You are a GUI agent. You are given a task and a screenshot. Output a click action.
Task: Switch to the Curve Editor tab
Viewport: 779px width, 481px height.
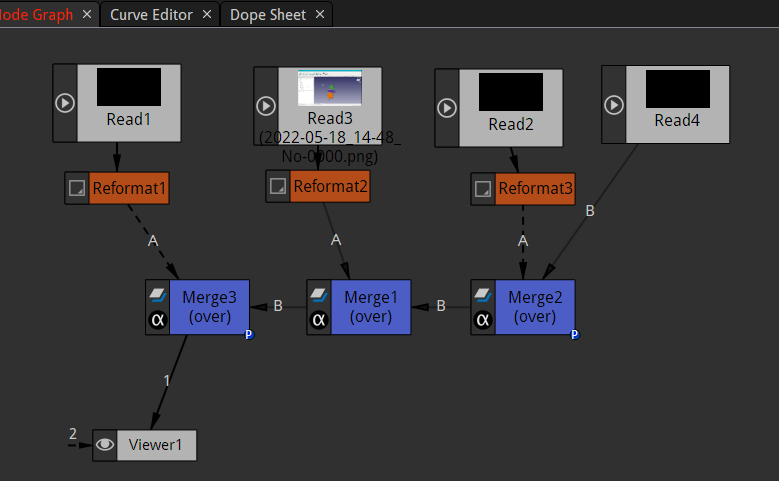pyautogui.click(x=151, y=15)
